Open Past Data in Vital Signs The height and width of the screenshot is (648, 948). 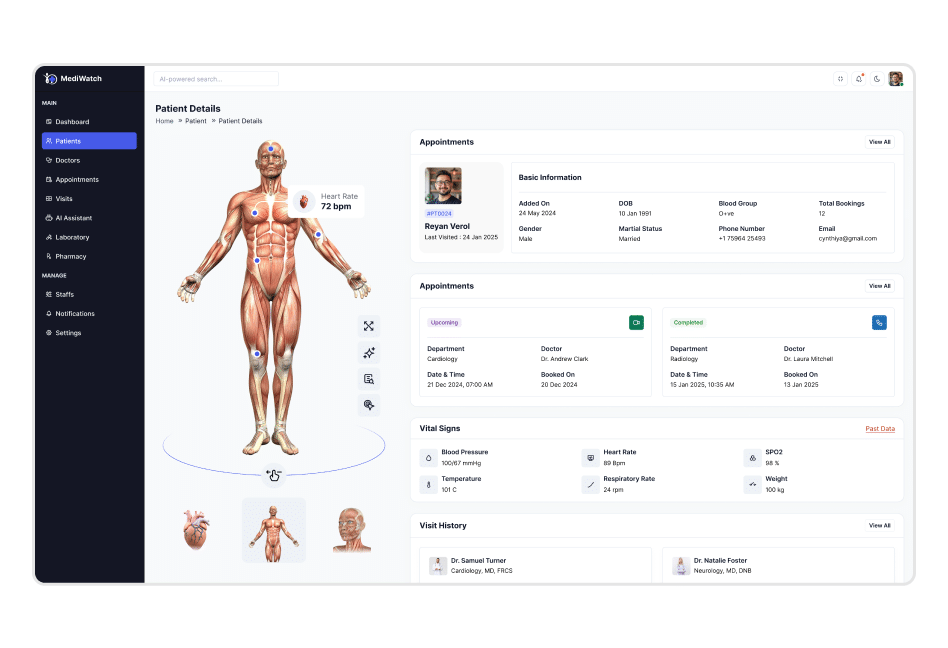[x=879, y=428]
